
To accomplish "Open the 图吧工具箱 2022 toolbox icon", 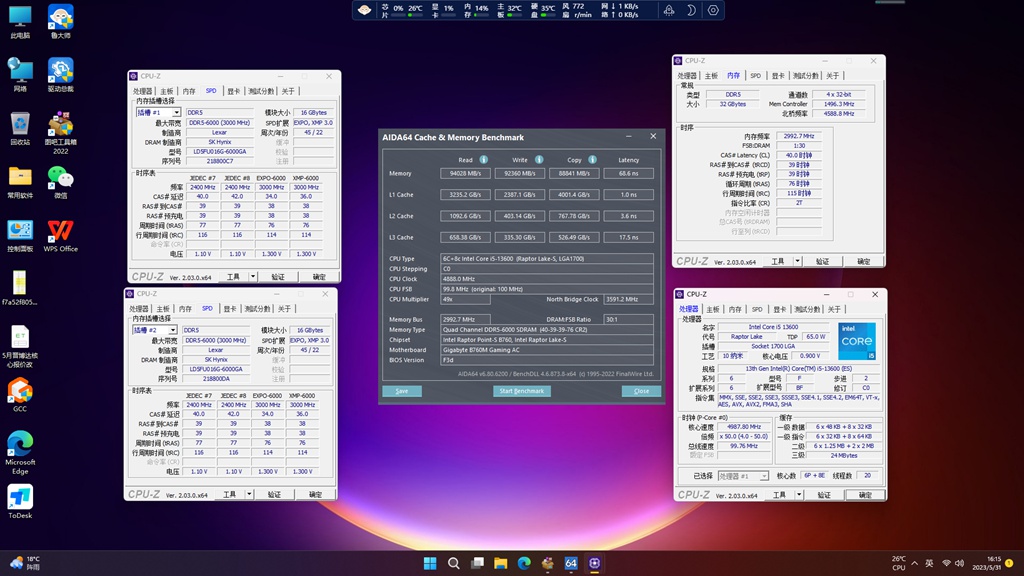I will pyautogui.click(x=60, y=123).
